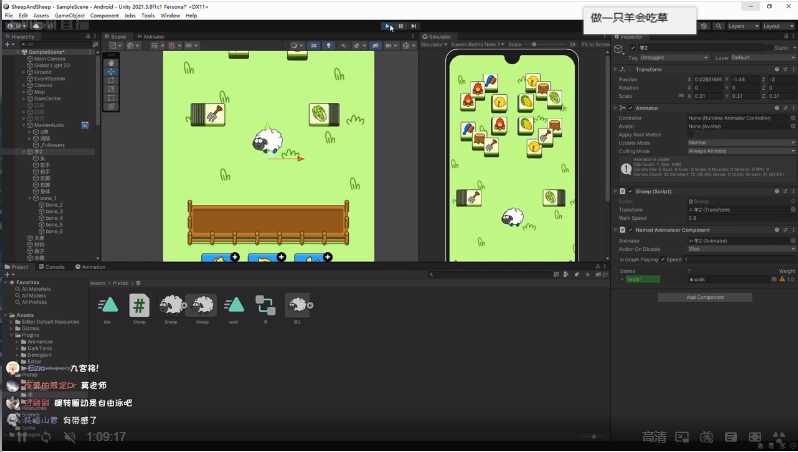Click the Pause button in the Unity toolbar
The width and height of the screenshot is (798, 452).
click(x=401, y=26)
